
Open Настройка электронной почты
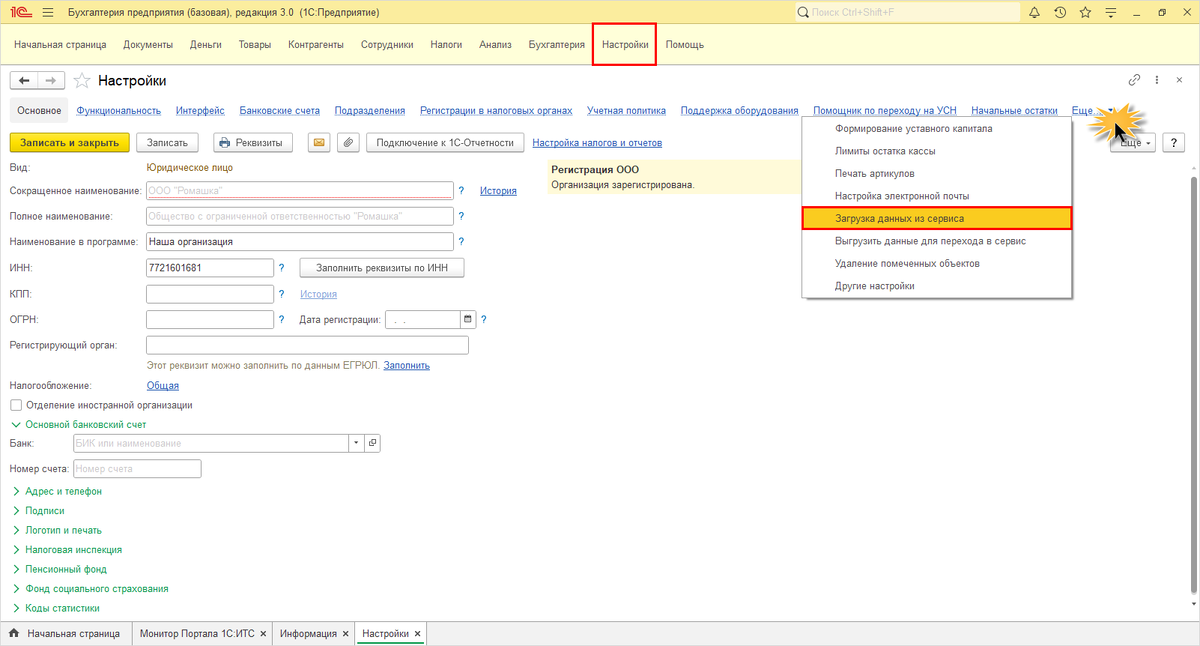click(937, 196)
